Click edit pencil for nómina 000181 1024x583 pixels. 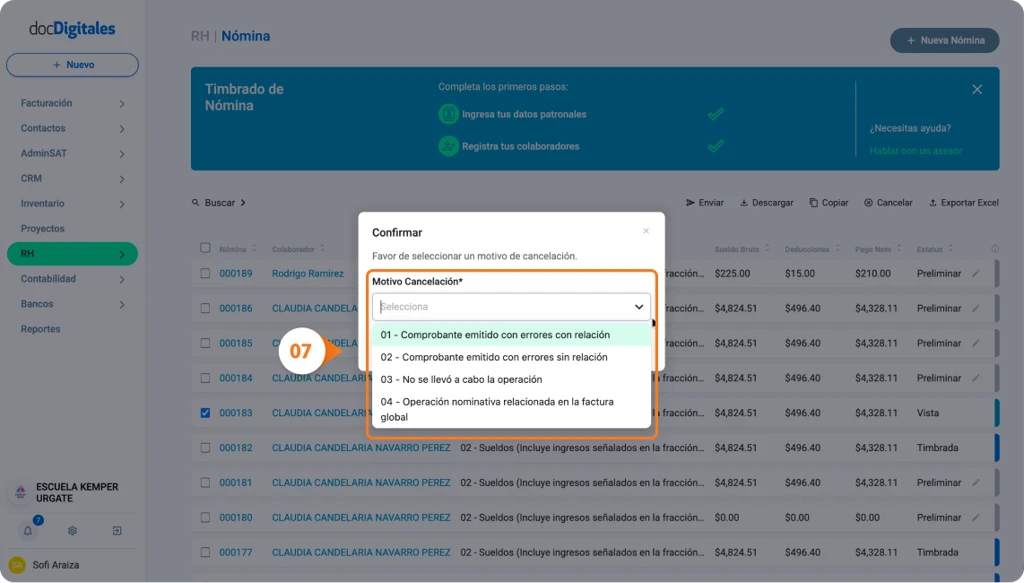click(x=976, y=482)
